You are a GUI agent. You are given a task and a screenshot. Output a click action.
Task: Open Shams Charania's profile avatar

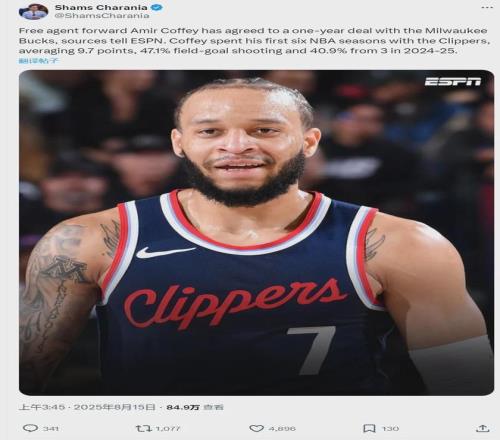[x=34, y=11]
